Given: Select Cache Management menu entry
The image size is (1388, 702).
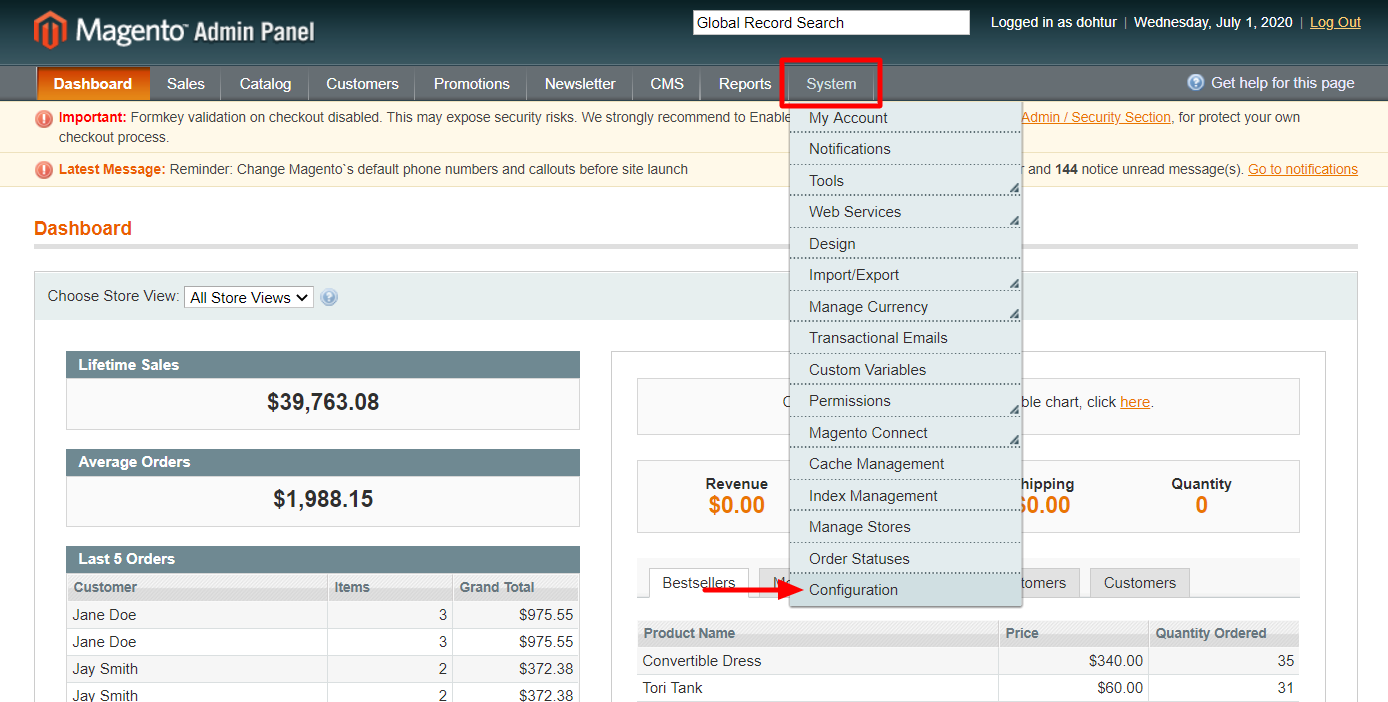Looking at the screenshot, I should coord(905,464).
